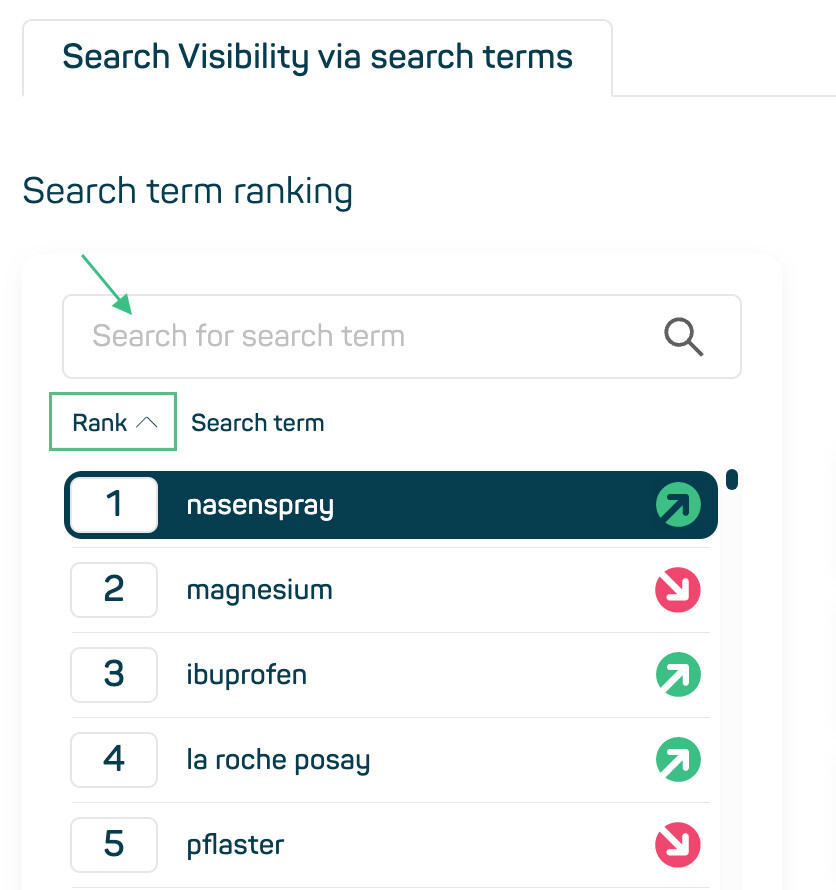This screenshot has height=890, width=836.
Task: Click the red downward trend icon for magnesium
Action: point(678,590)
